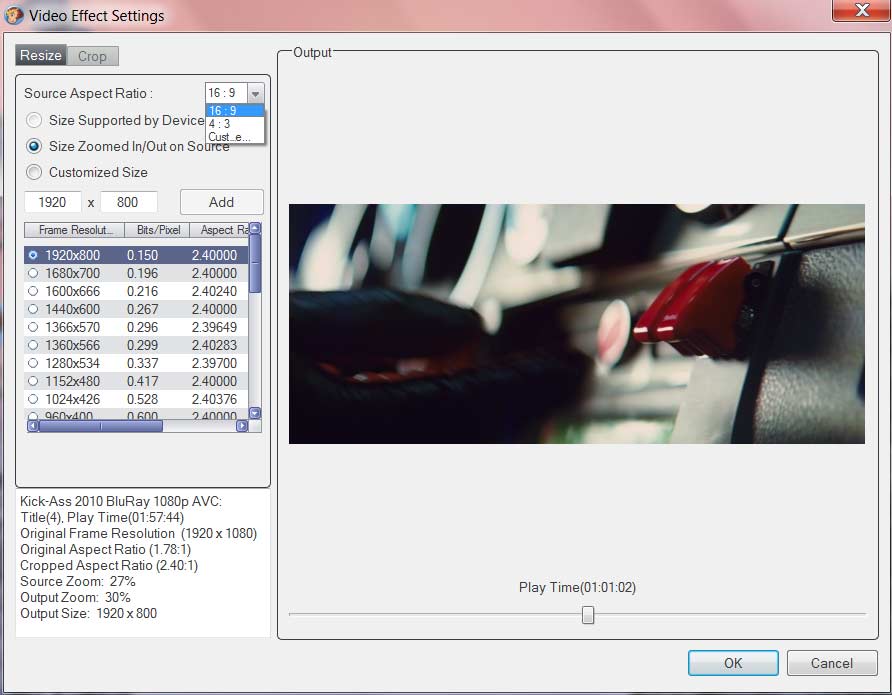Image resolution: width=892 pixels, height=695 pixels.
Task: Choose 4 : 3 in the aspect ratio list
Action: coord(234,123)
